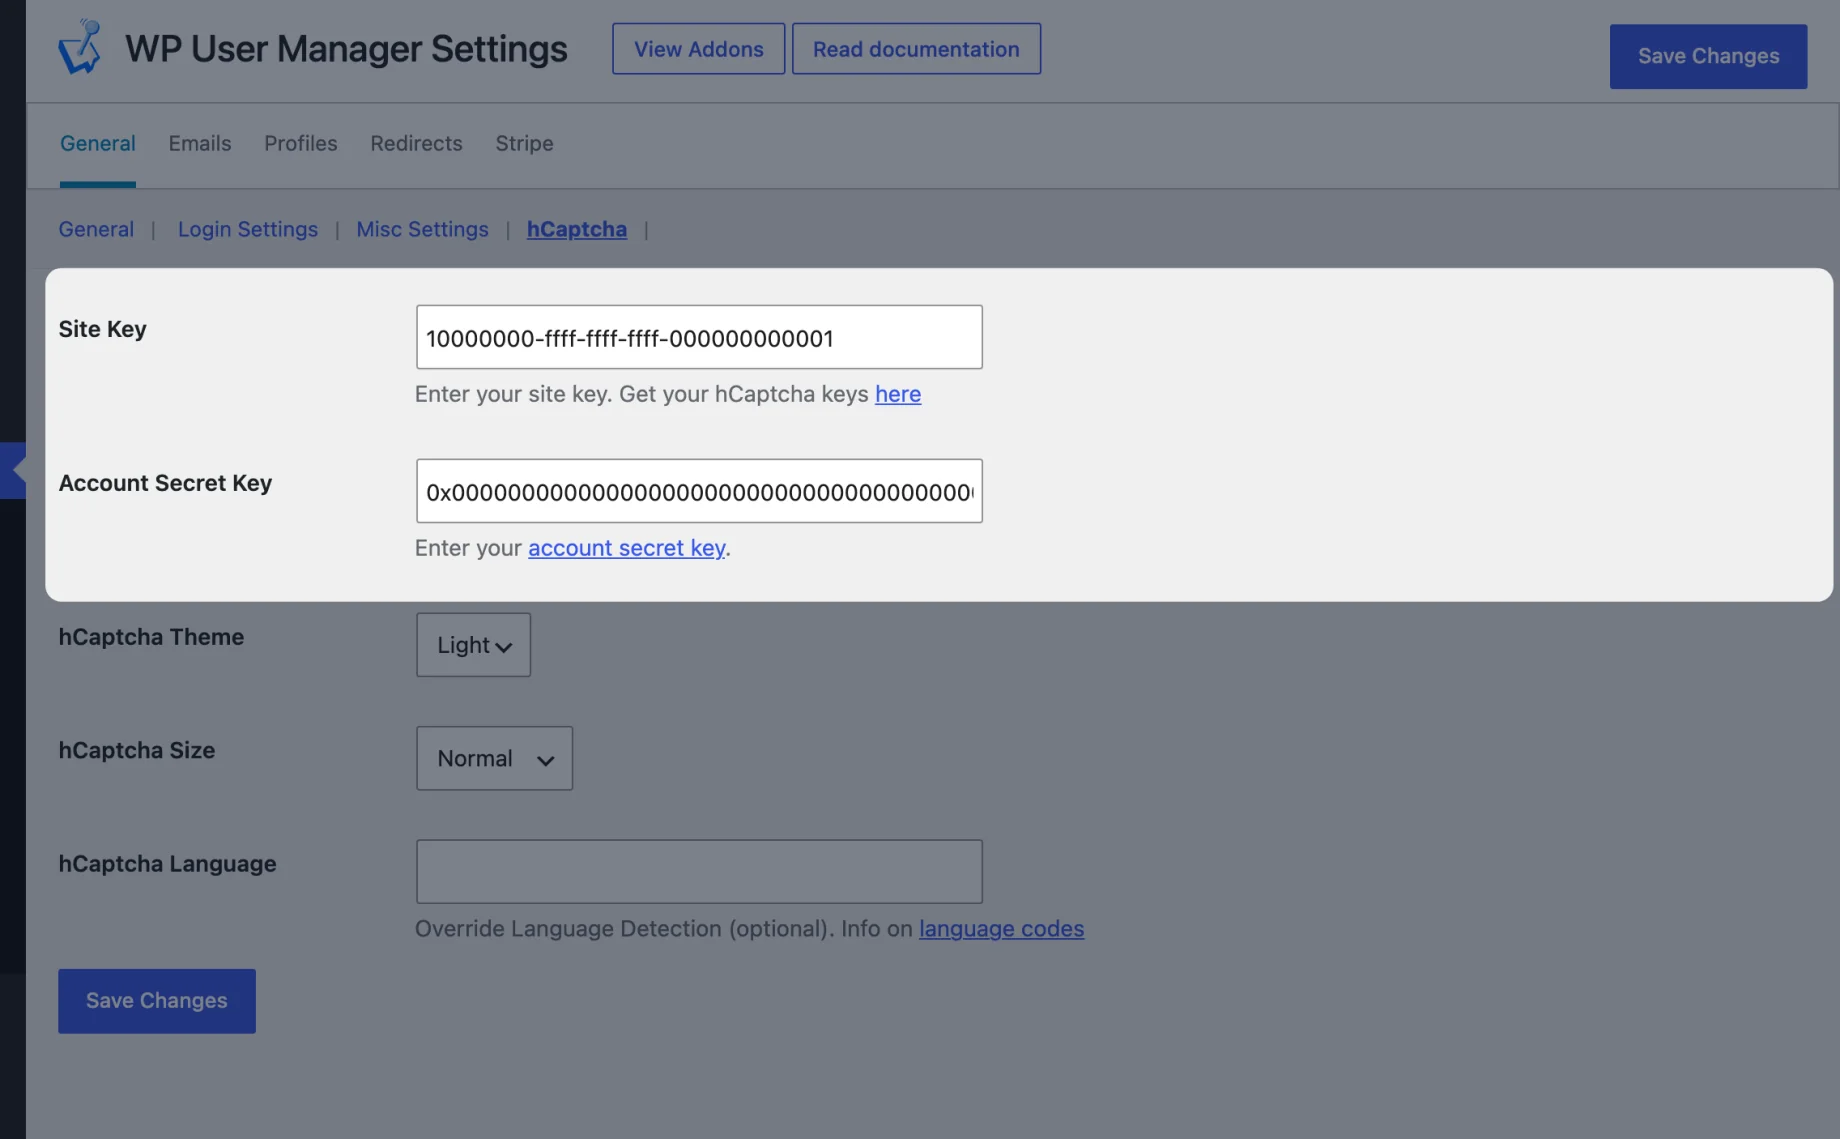Focus the Account Secret Key field
1840x1139 pixels.
[699, 491]
